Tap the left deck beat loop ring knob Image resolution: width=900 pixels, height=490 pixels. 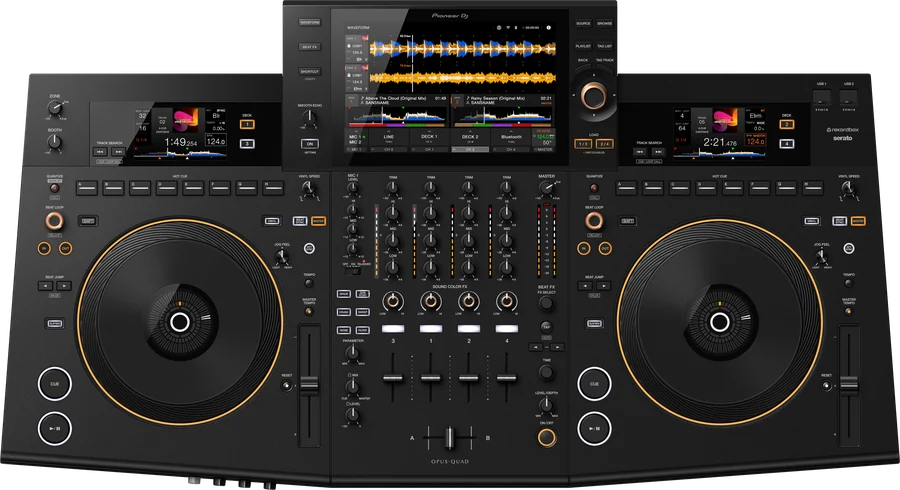[54, 220]
